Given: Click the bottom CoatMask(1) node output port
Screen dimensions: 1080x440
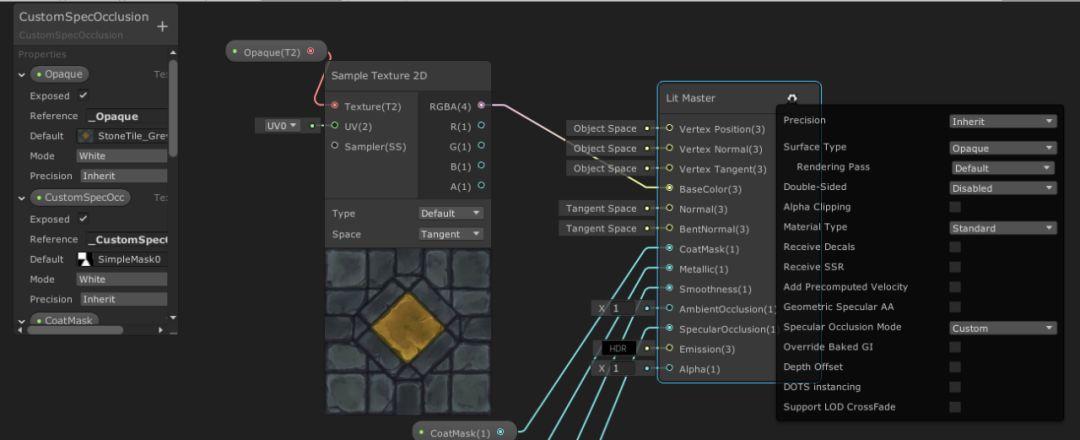Looking at the screenshot, I should click(501, 432).
